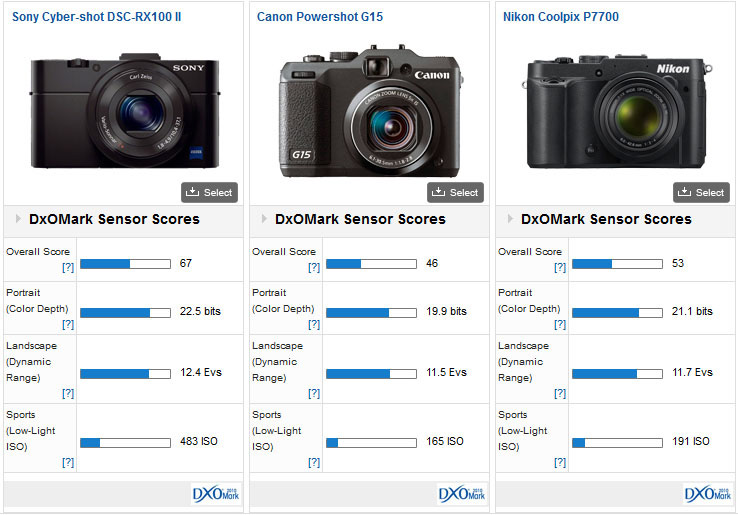Click the Sony 'DxOMark Sensor Scores' heading text
This screenshot has width=738, height=515.
114,219
